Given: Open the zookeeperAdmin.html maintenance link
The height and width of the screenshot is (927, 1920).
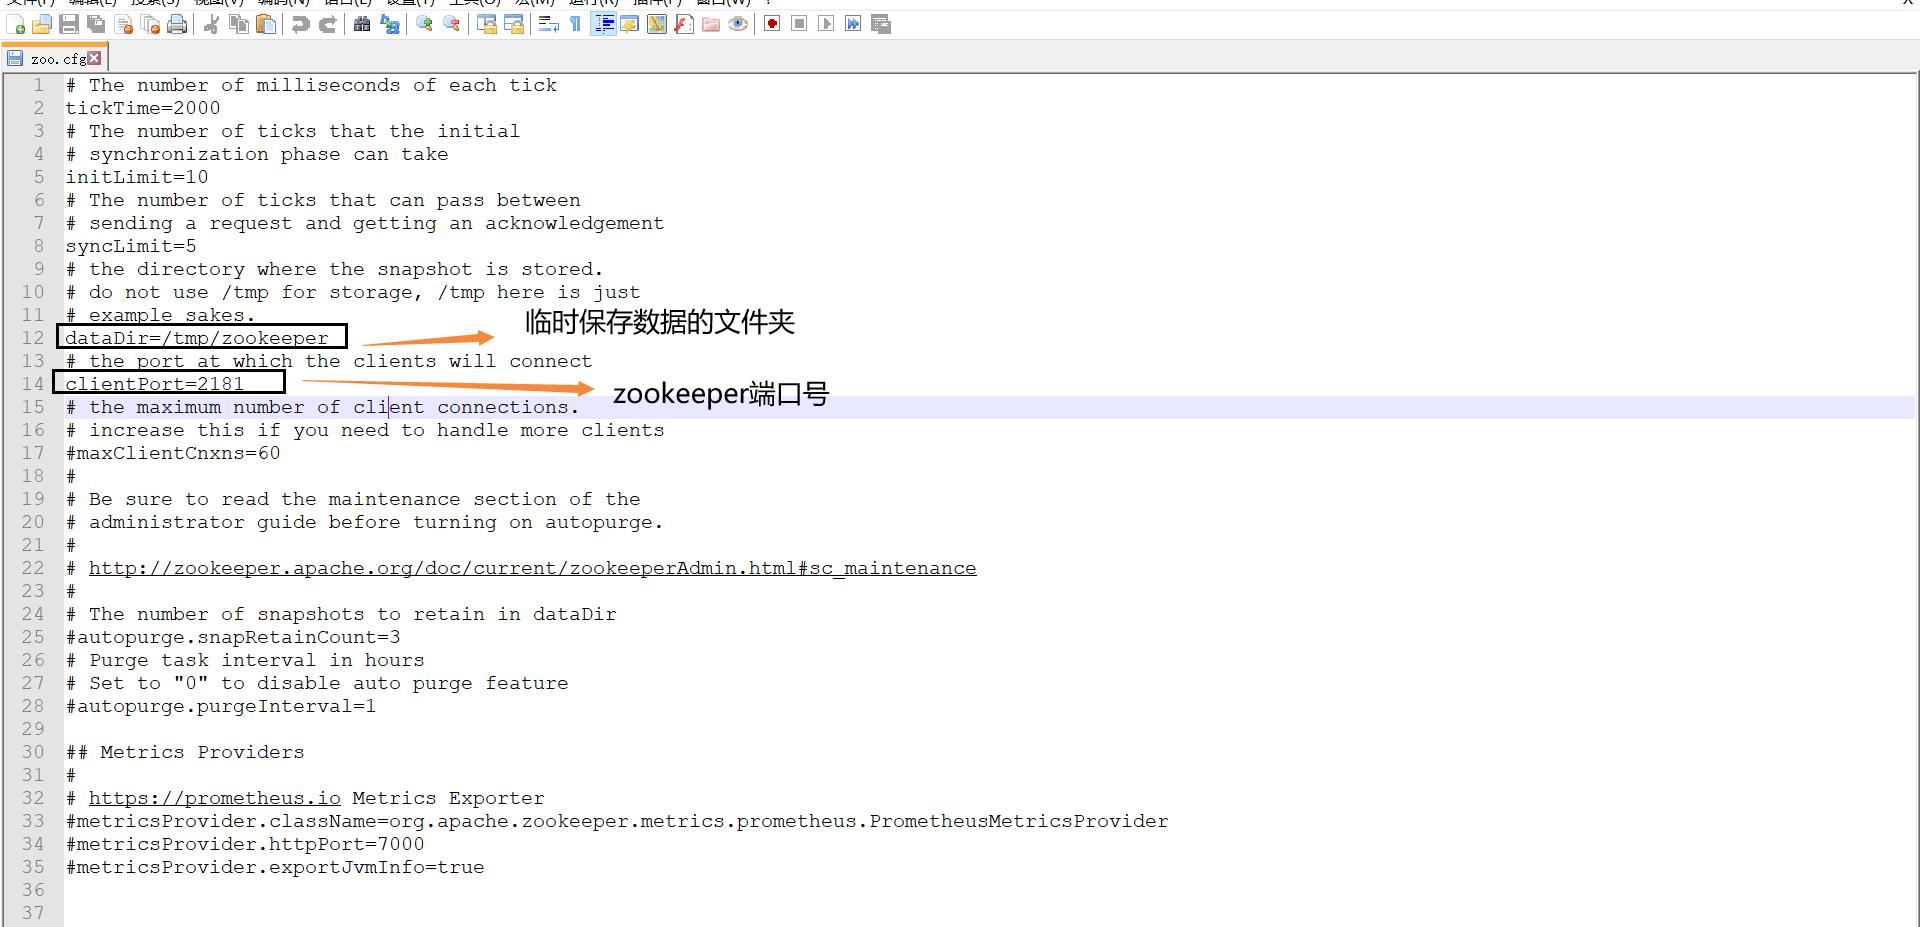Looking at the screenshot, I should click(532, 568).
